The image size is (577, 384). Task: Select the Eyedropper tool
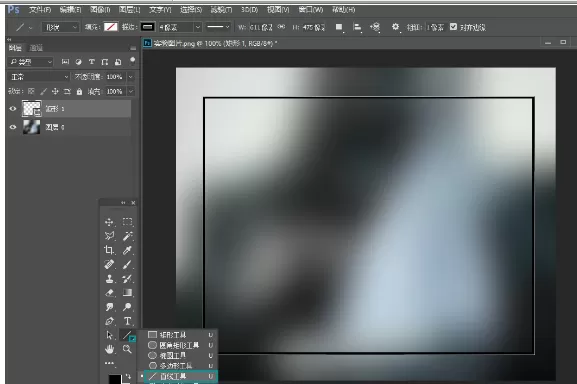(x=127, y=250)
